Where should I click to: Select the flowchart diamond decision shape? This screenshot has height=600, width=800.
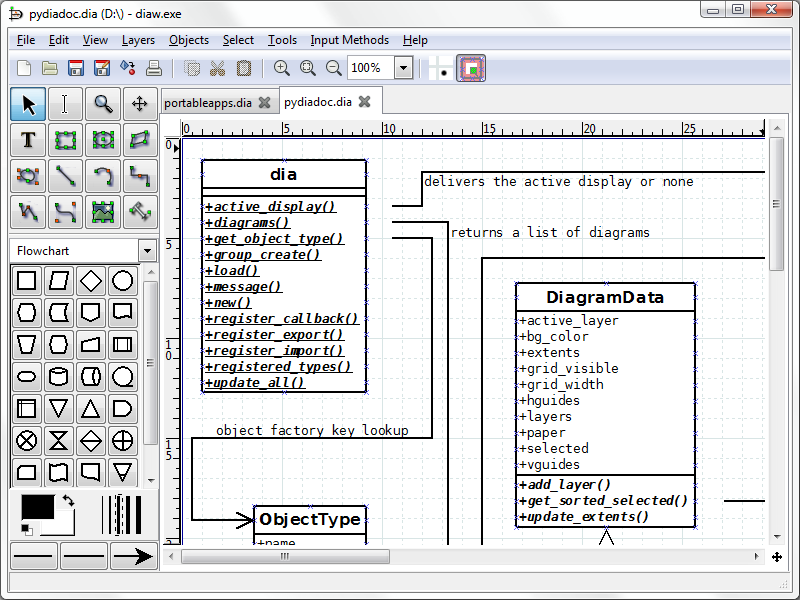coord(91,280)
